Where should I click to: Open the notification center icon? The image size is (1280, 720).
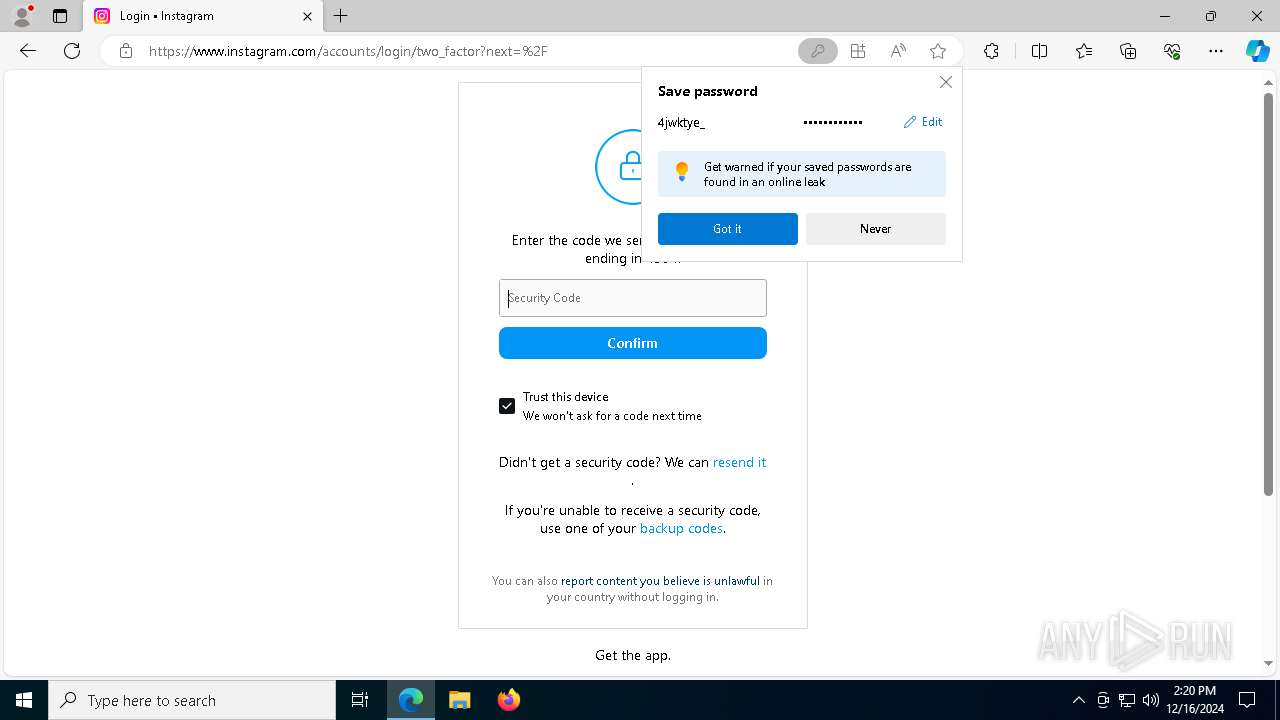(1247, 700)
